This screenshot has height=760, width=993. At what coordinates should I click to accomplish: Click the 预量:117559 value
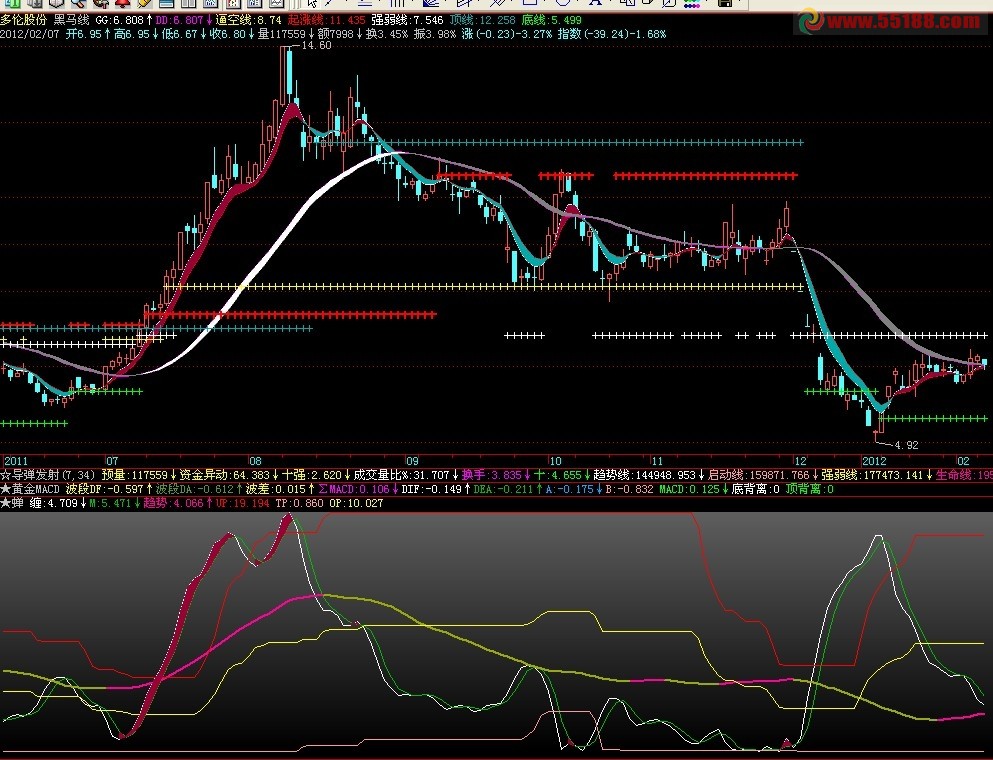click(x=134, y=475)
